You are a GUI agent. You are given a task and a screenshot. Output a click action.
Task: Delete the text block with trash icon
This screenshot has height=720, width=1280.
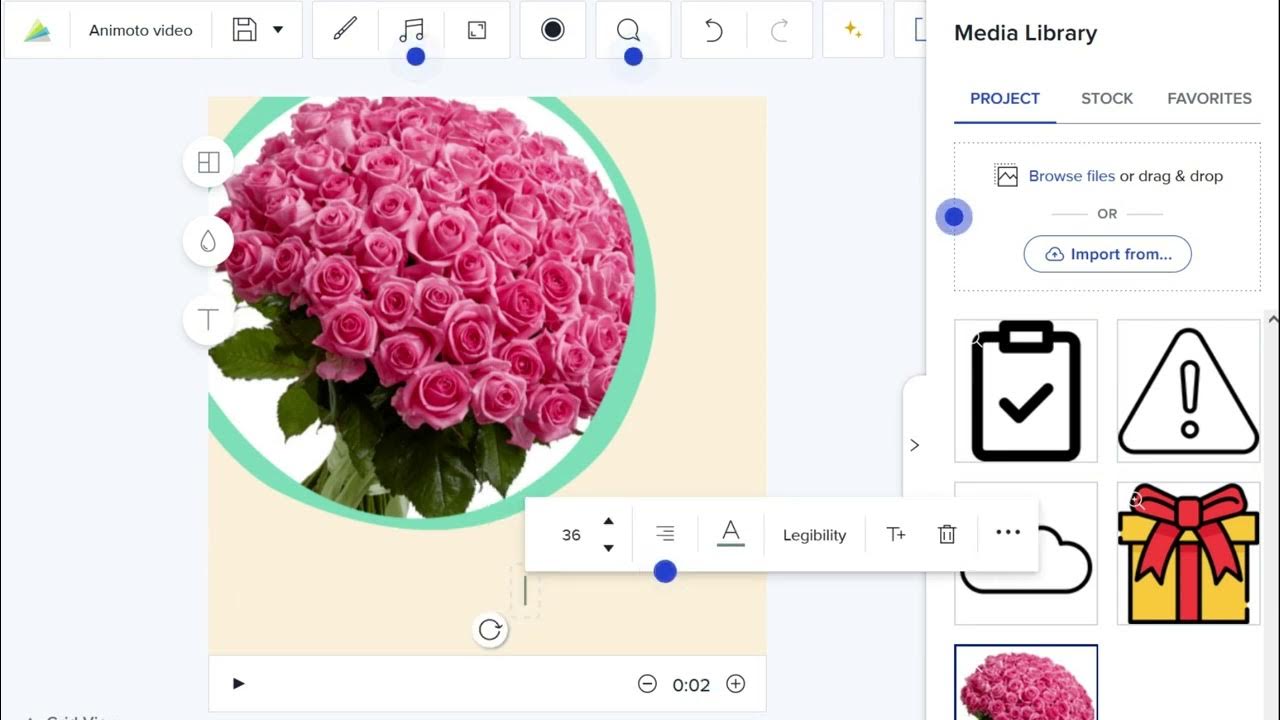(947, 534)
